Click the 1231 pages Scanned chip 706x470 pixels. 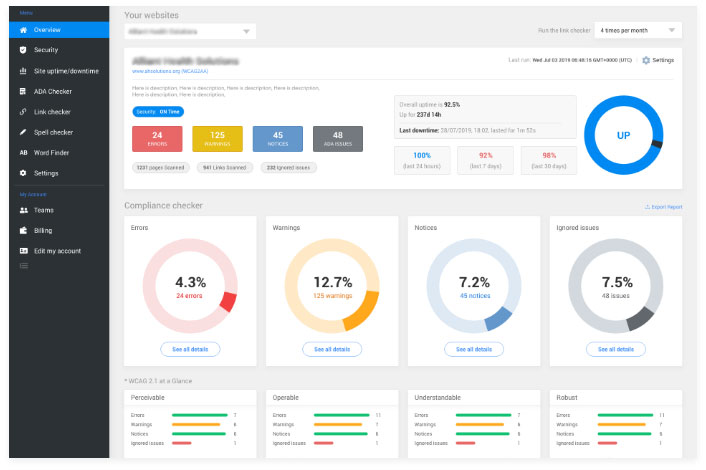[161, 167]
